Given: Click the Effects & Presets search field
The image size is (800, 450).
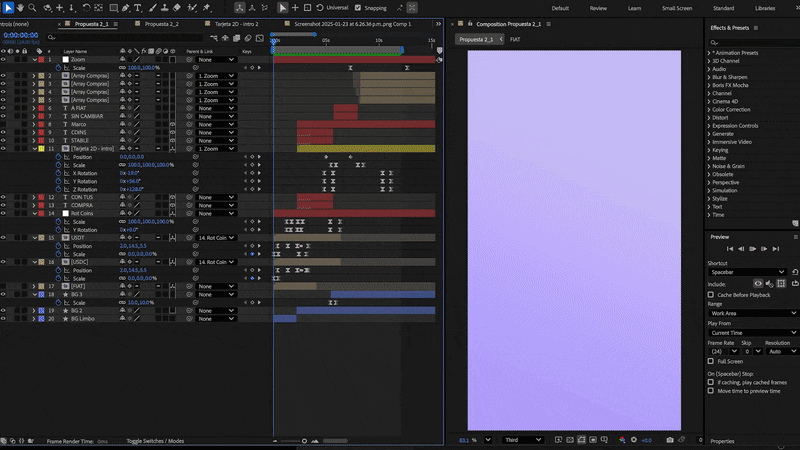Looking at the screenshot, I should click(754, 42).
